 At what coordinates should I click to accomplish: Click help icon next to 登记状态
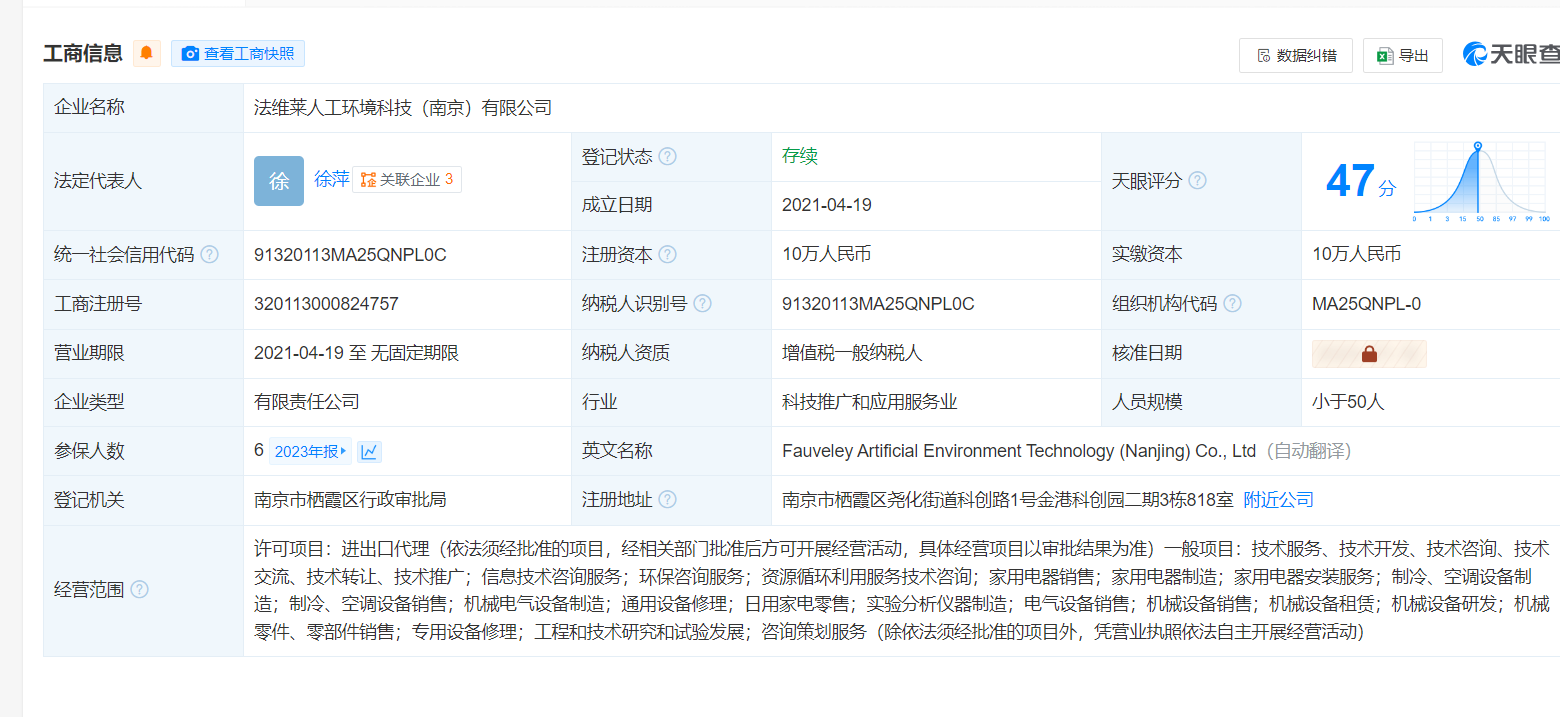[667, 157]
